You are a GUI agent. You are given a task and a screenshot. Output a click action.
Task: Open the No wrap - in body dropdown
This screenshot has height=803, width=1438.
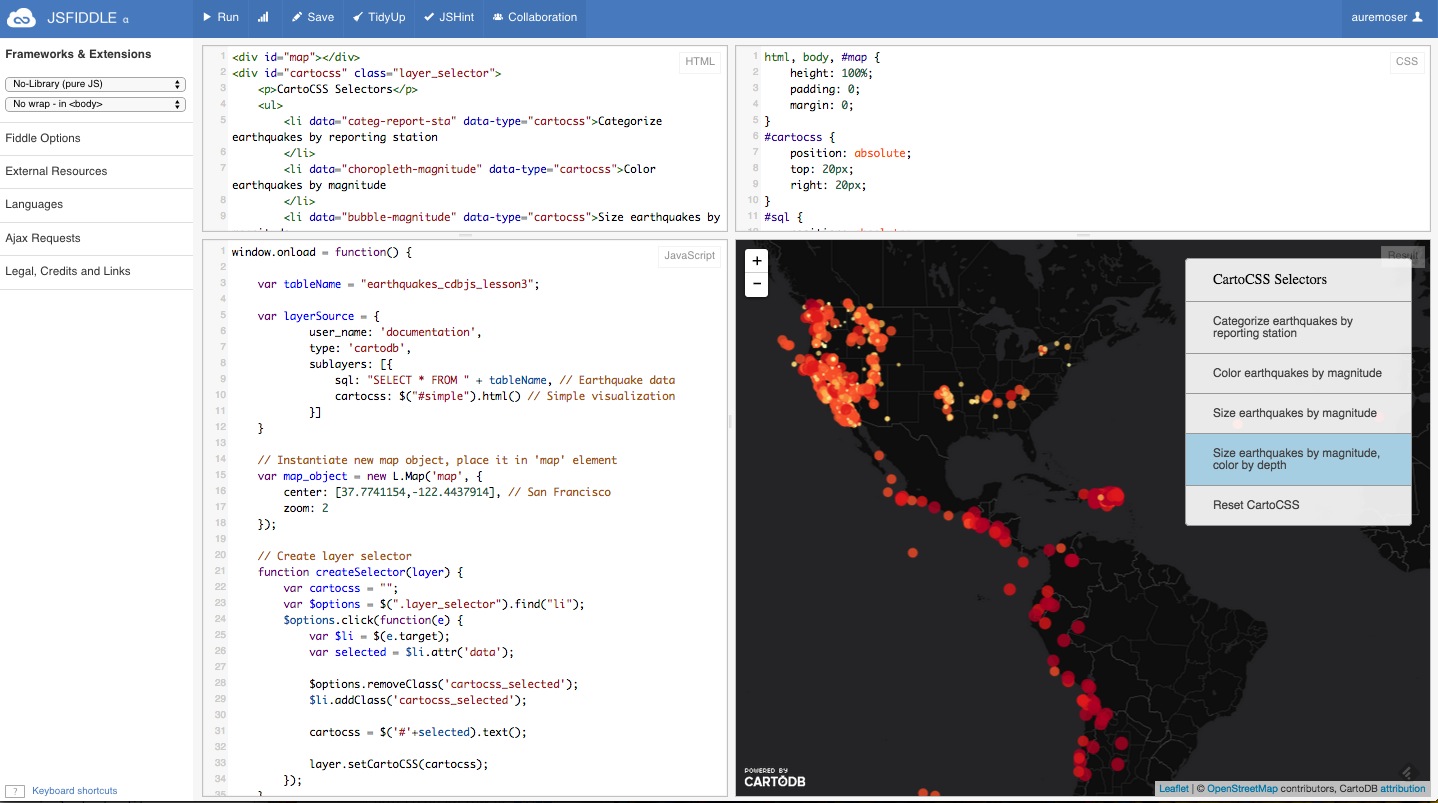(95, 104)
